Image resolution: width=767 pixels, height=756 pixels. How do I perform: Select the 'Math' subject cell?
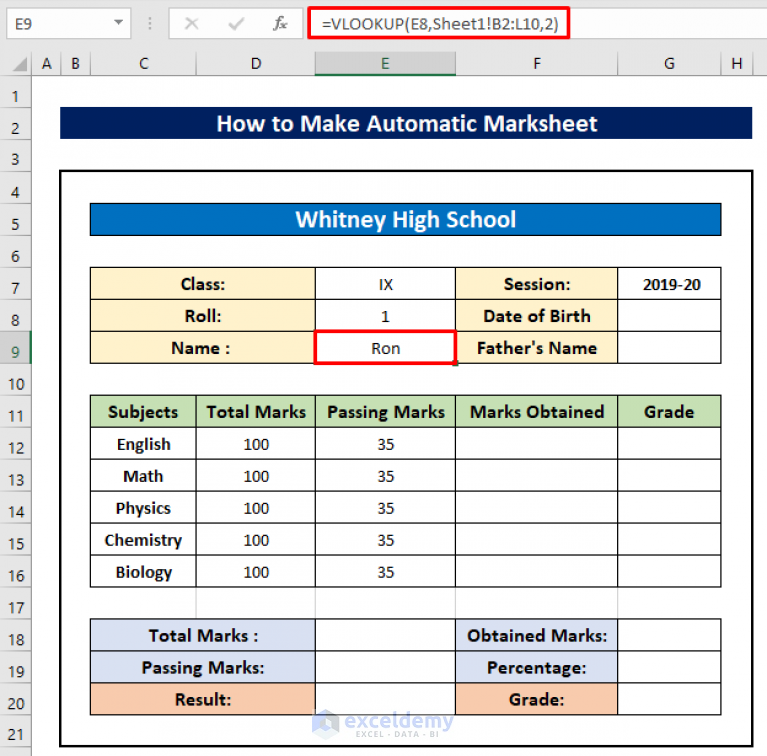pyautogui.click(x=143, y=476)
